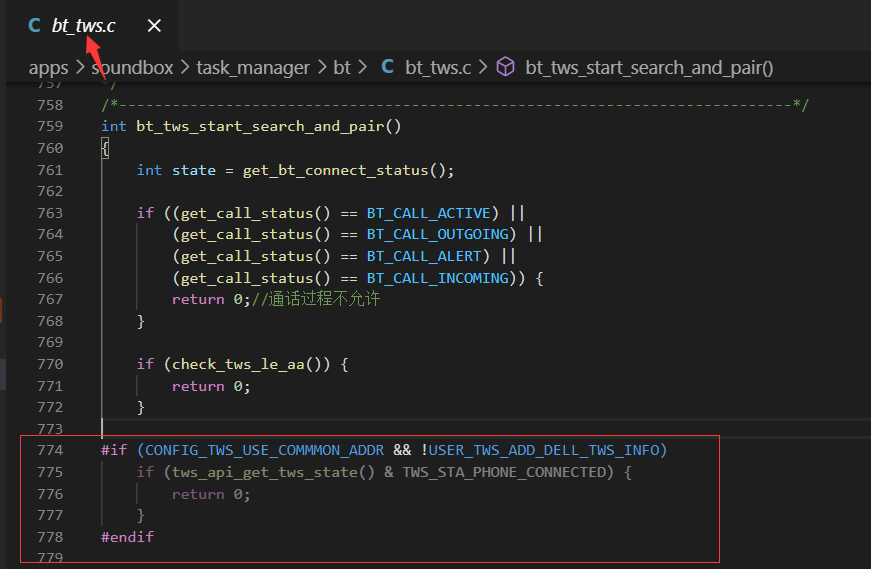Open 'bt_tws.c' breadcrumb file segment
The image size is (871, 569).
[438, 68]
